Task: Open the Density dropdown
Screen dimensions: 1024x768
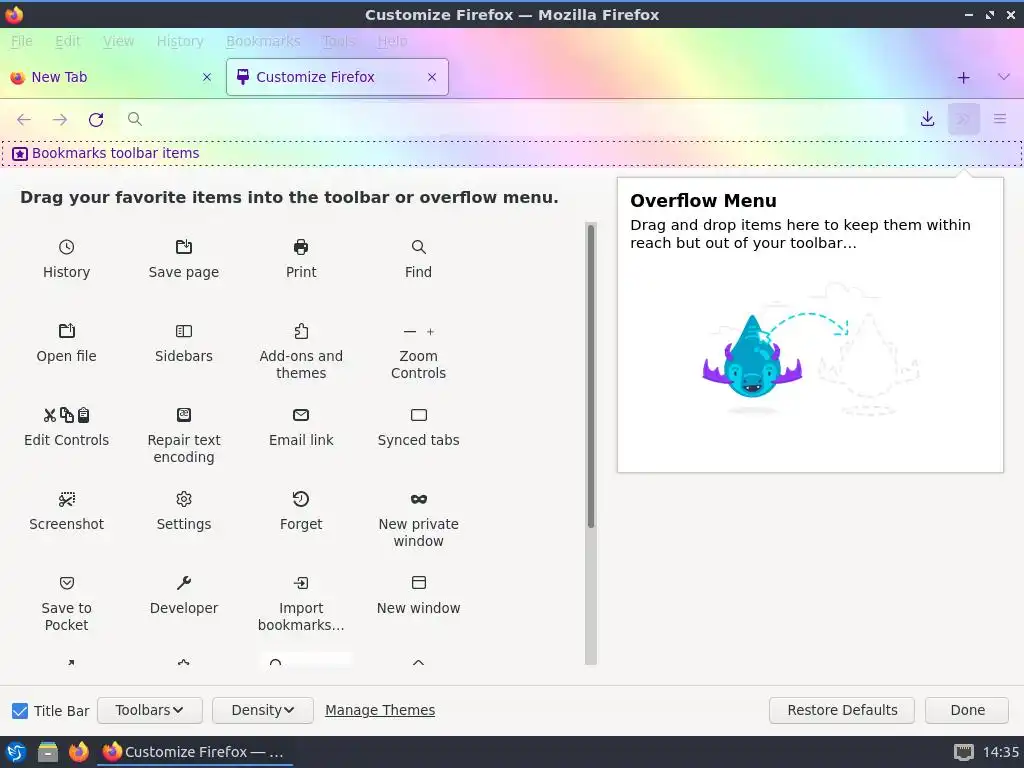Action: click(263, 710)
